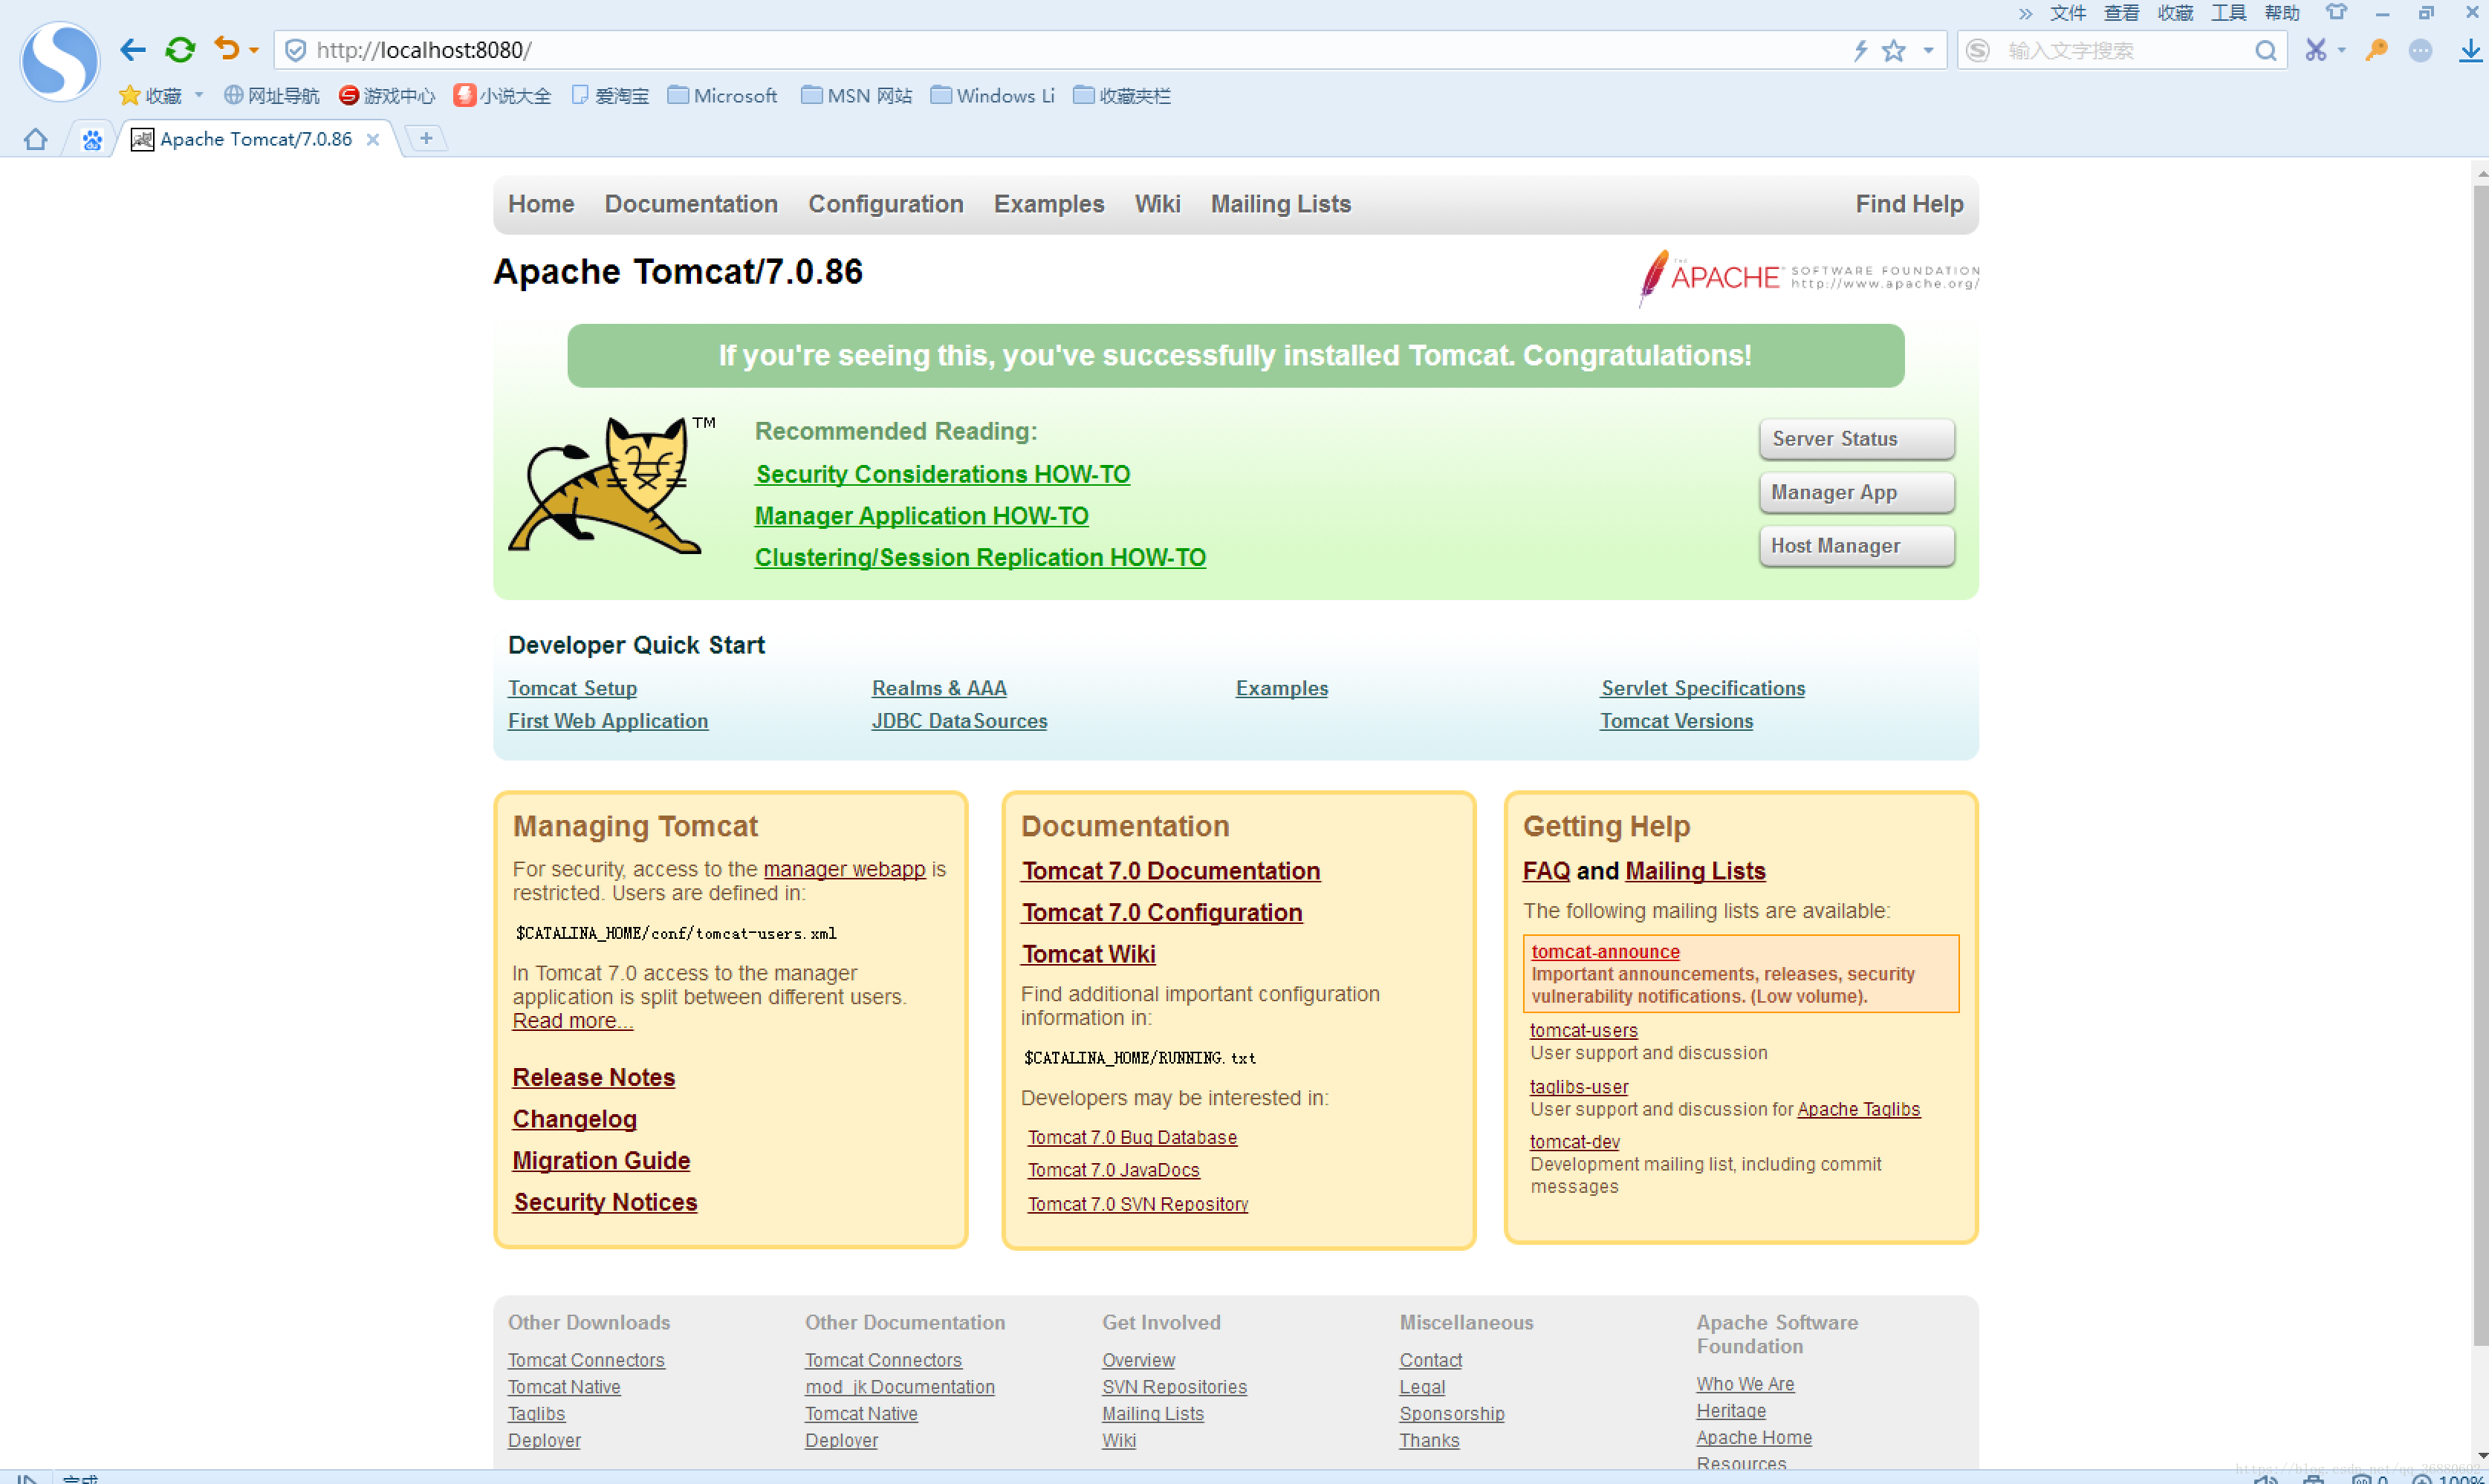Open the MSN 网站 bookmark folder
Image resolution: width=2489 pixels, height=1484 pixels.
pos(856,96)
